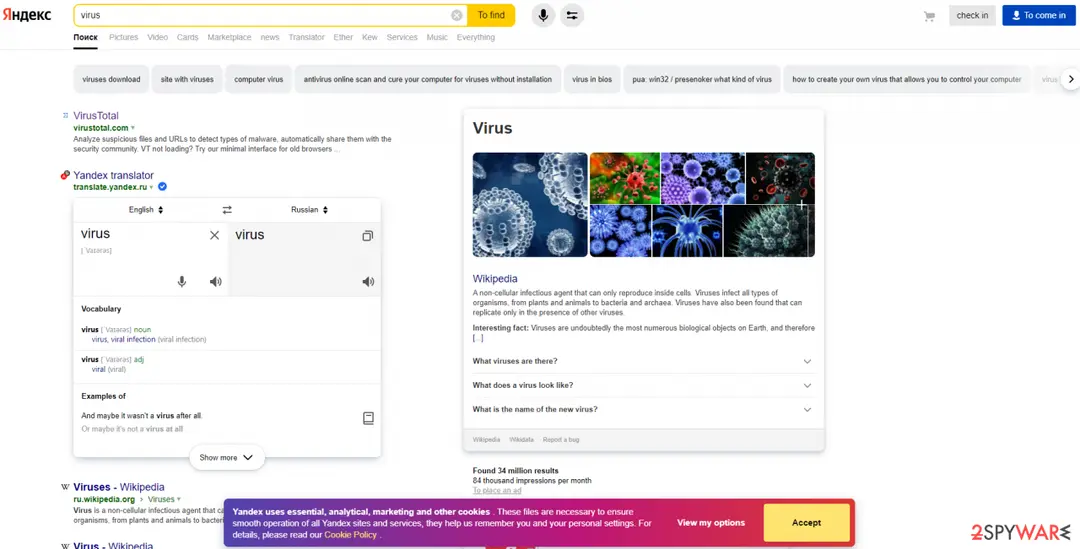Image resolution: width=1080 pixels, height=549 pixels.
Task: Play source word pronunciation
Action: click(x=216, y=281)
